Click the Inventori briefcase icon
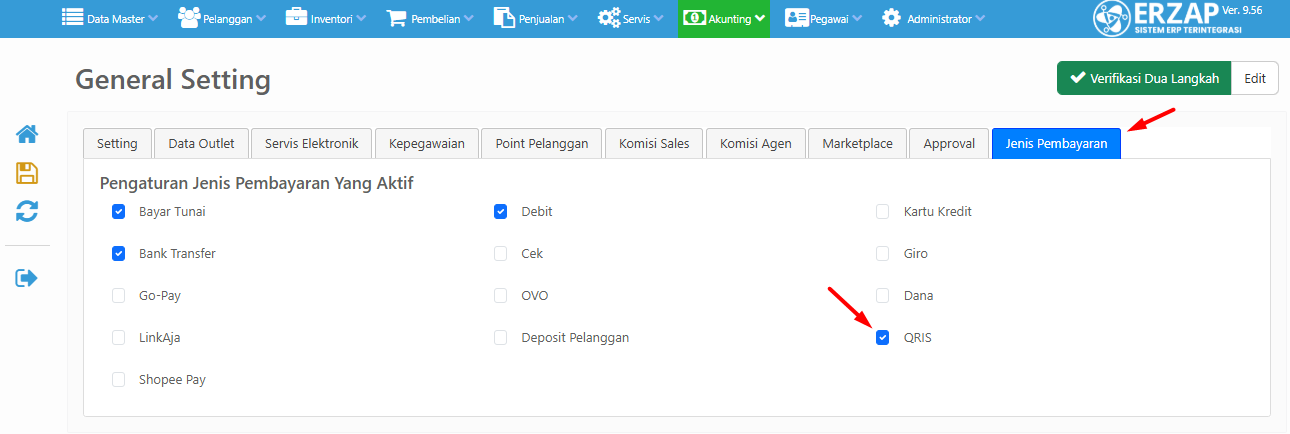The height and width of the screenshot is (434, 1290). (x=297, y=18)
